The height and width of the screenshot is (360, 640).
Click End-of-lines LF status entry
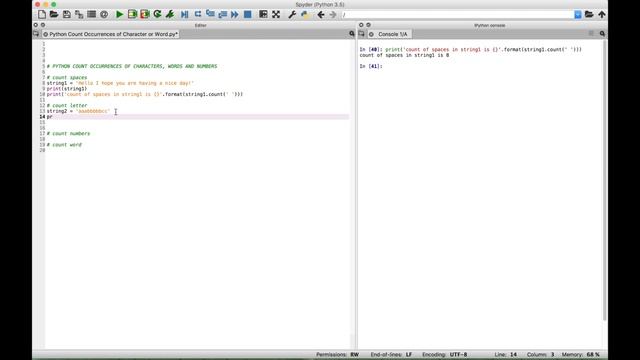click(391, 355)
